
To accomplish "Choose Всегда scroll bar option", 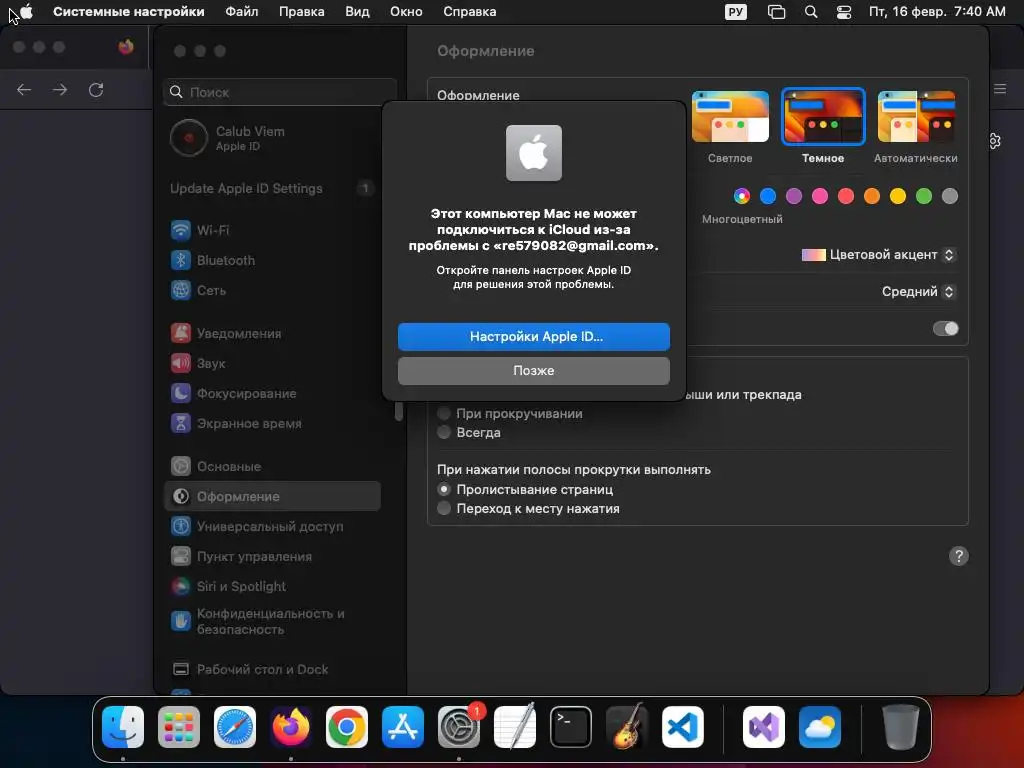I will coord(444,432).
